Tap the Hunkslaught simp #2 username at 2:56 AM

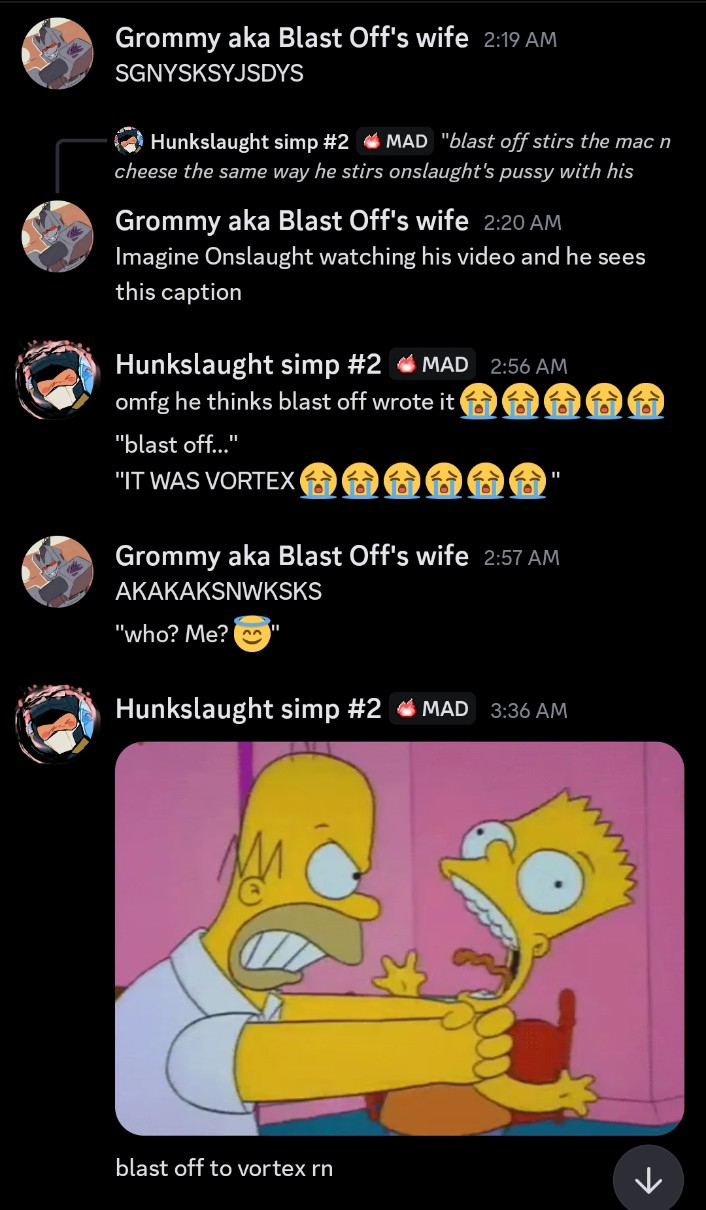click(x=248, y=365)
